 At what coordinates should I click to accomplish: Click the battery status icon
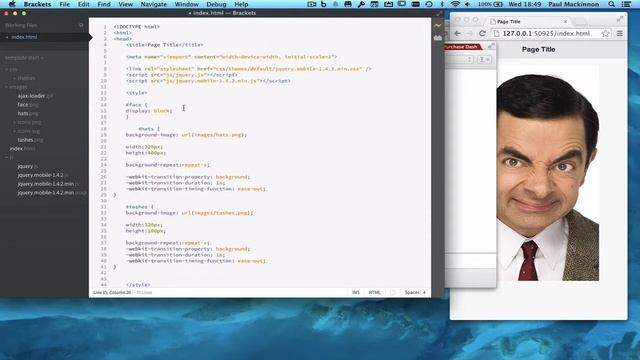[x=498, y=4]
